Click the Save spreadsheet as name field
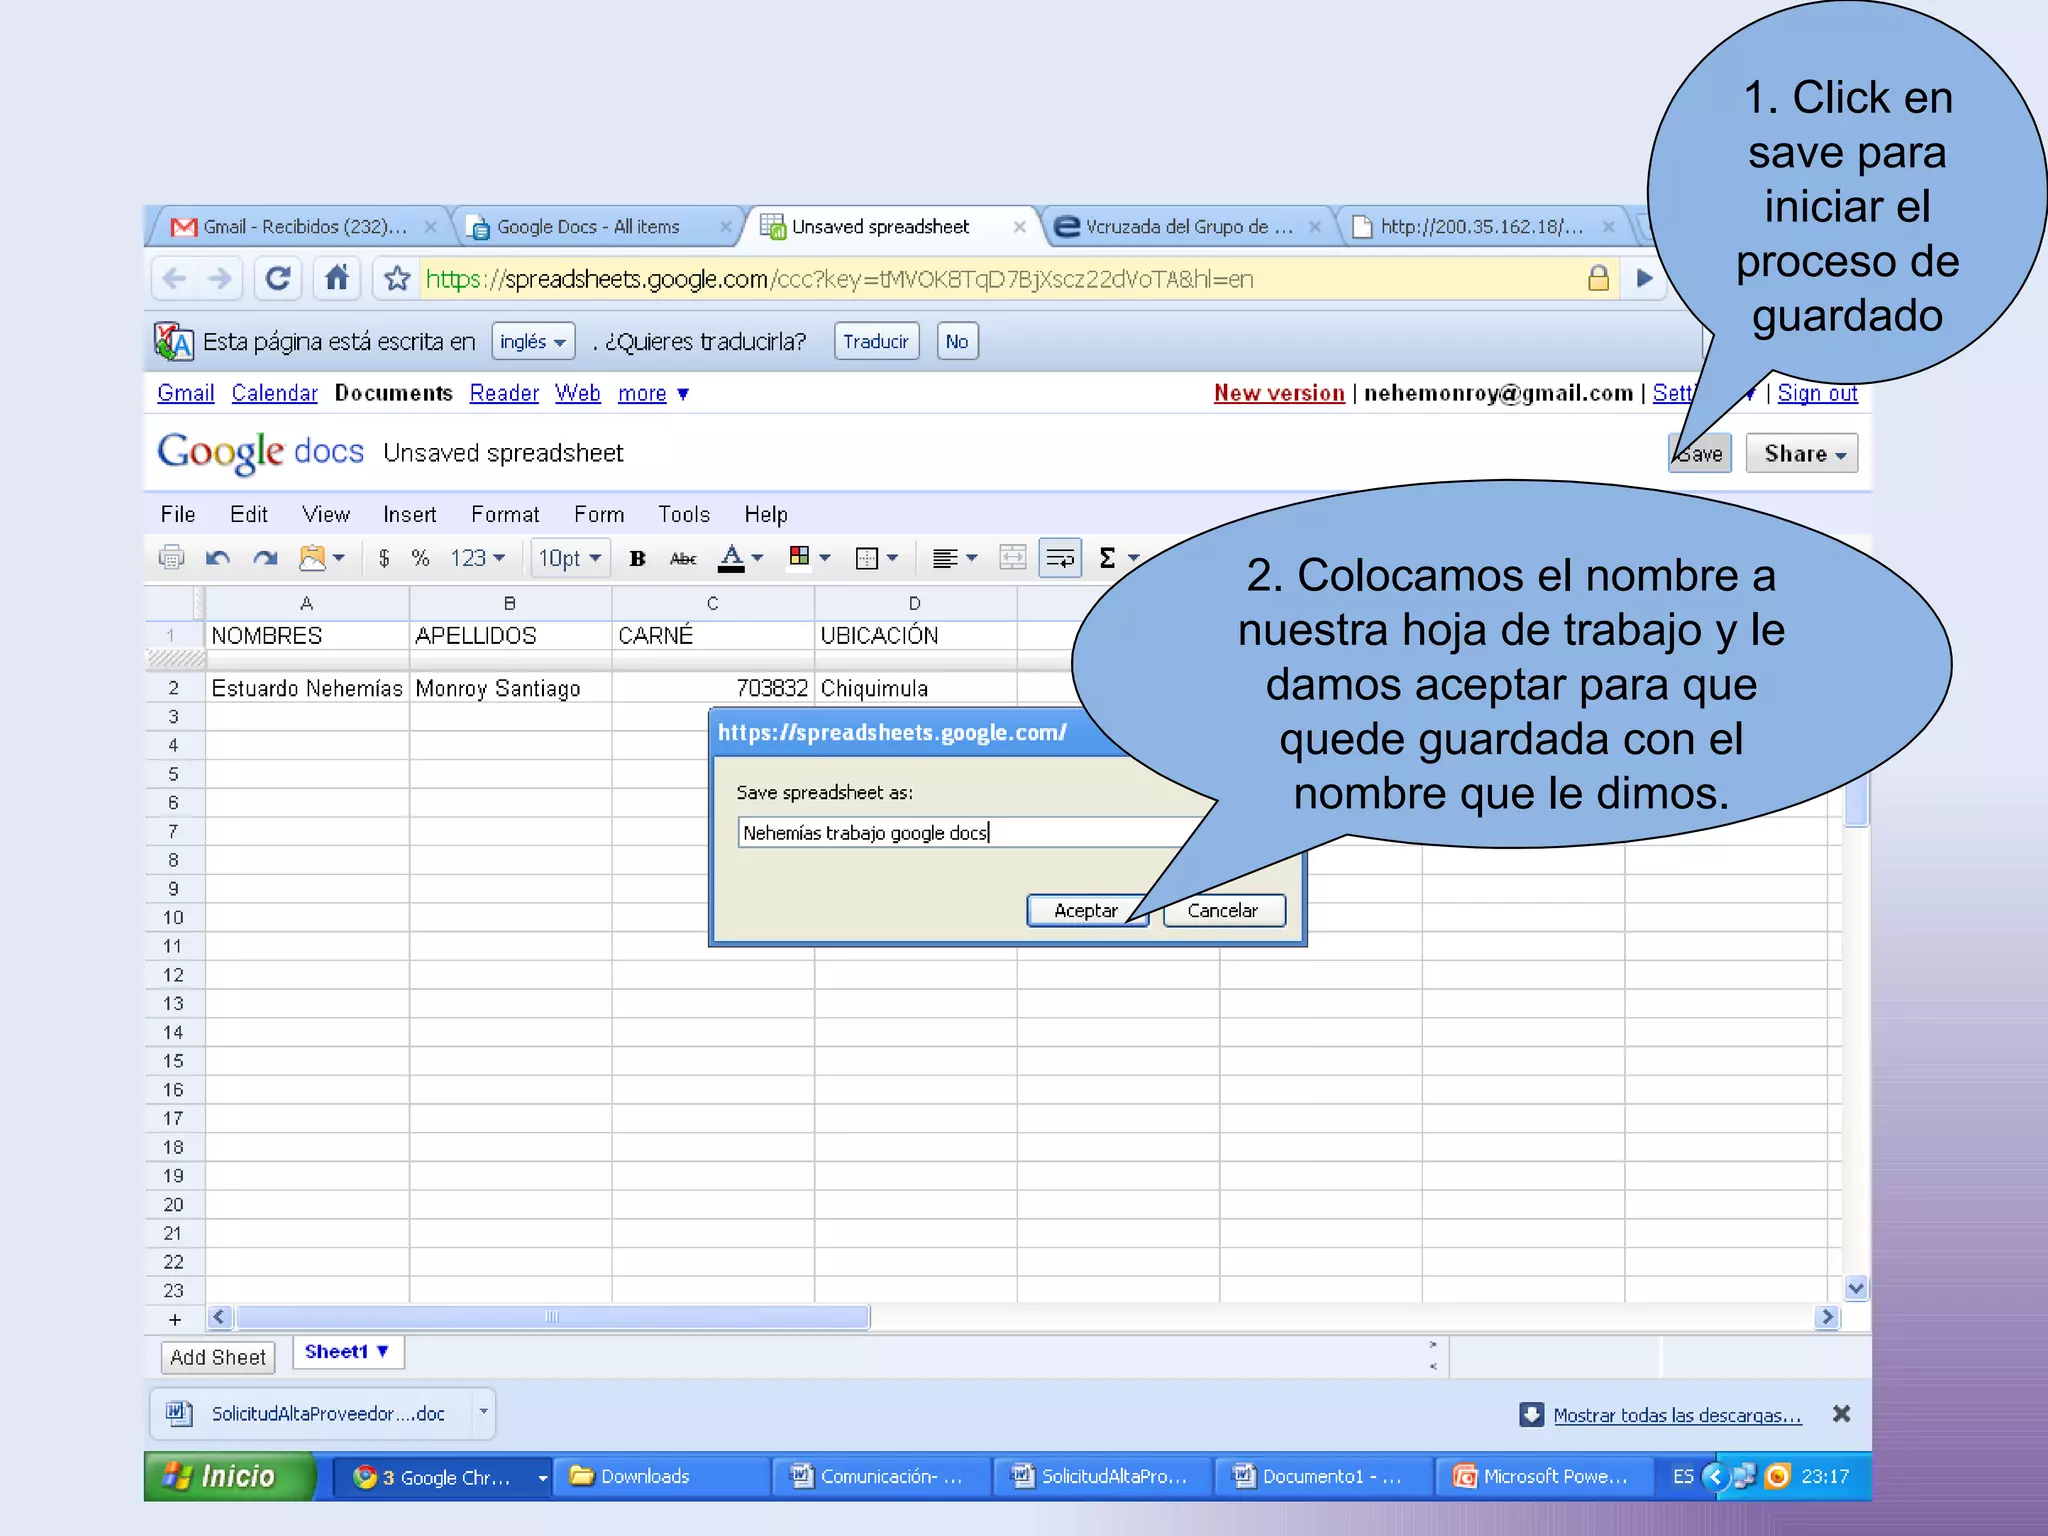Screen dimensions: 2048x1536 click(970, 832)
